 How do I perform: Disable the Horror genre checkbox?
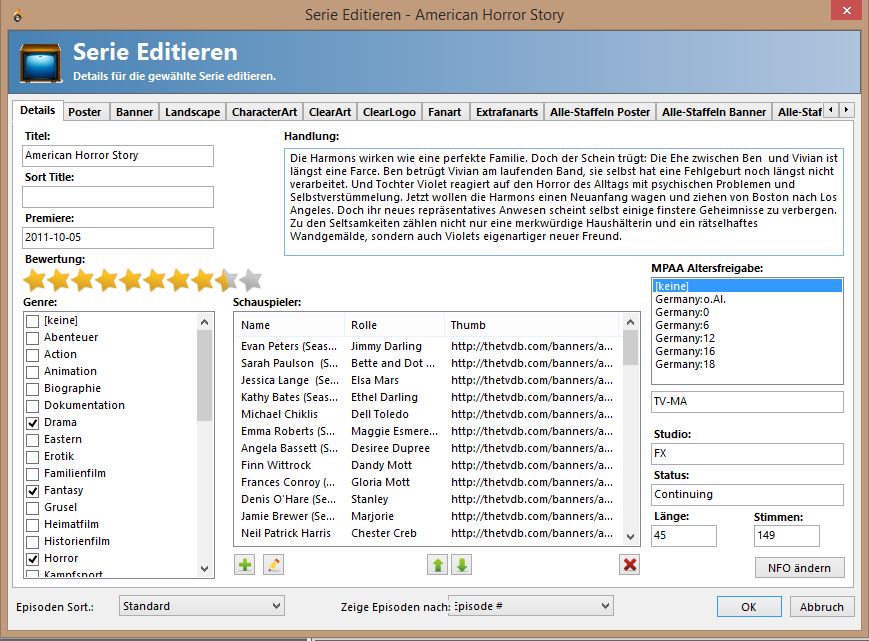[33, 558]
